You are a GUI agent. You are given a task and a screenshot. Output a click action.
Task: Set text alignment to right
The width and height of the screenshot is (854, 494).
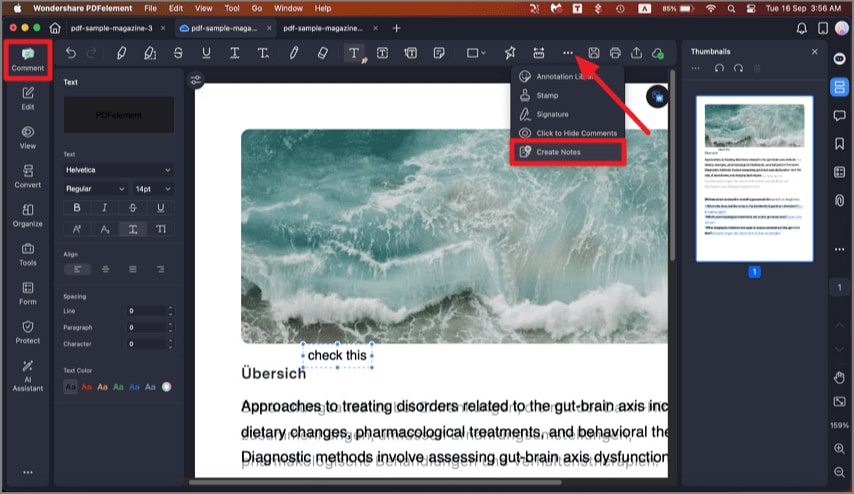(x=161, y=269)
